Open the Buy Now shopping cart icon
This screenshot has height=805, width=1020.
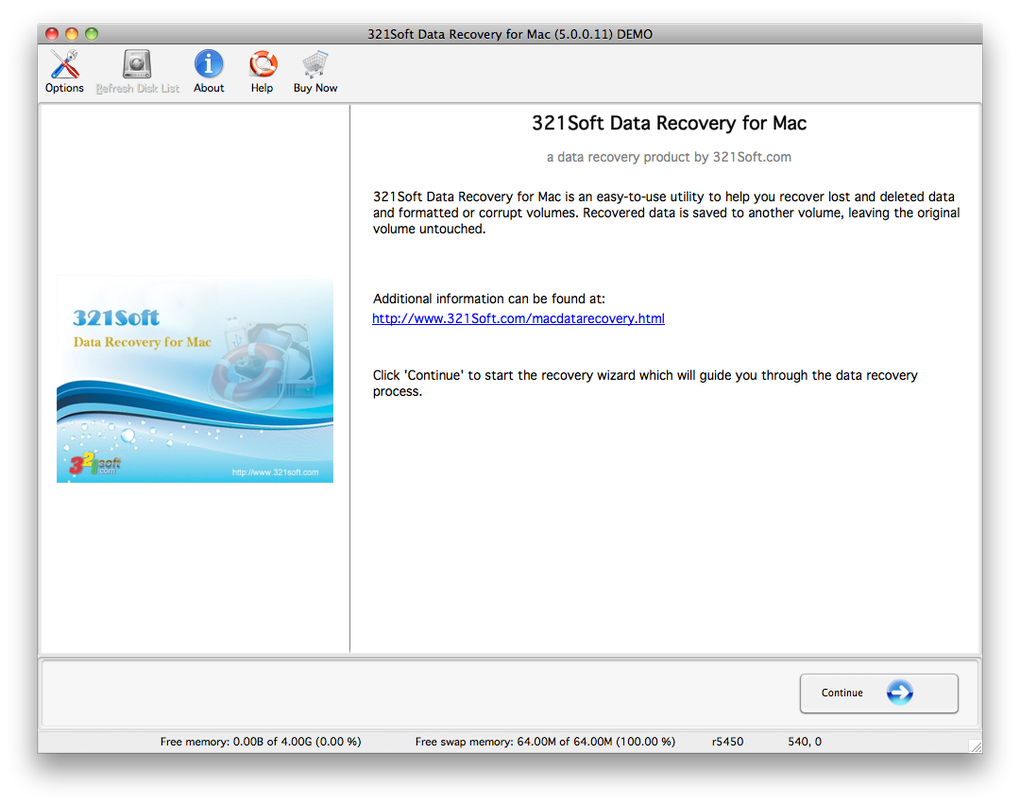point(314,62)
